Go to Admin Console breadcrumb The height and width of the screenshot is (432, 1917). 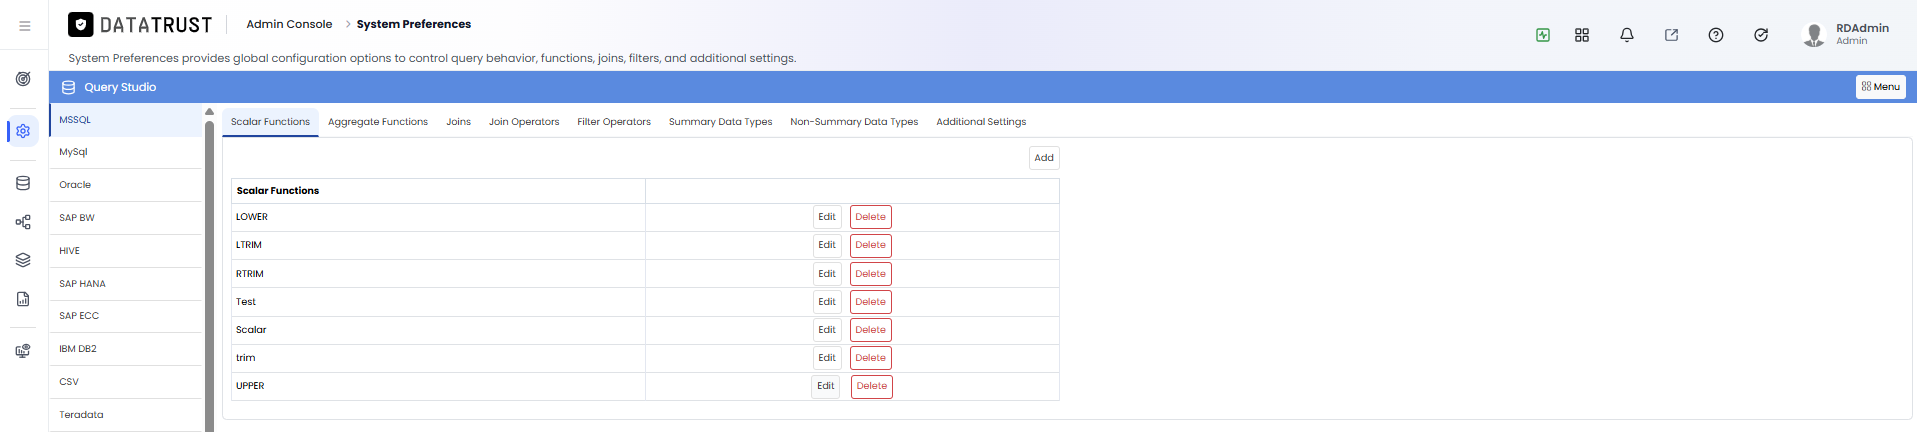289,24
